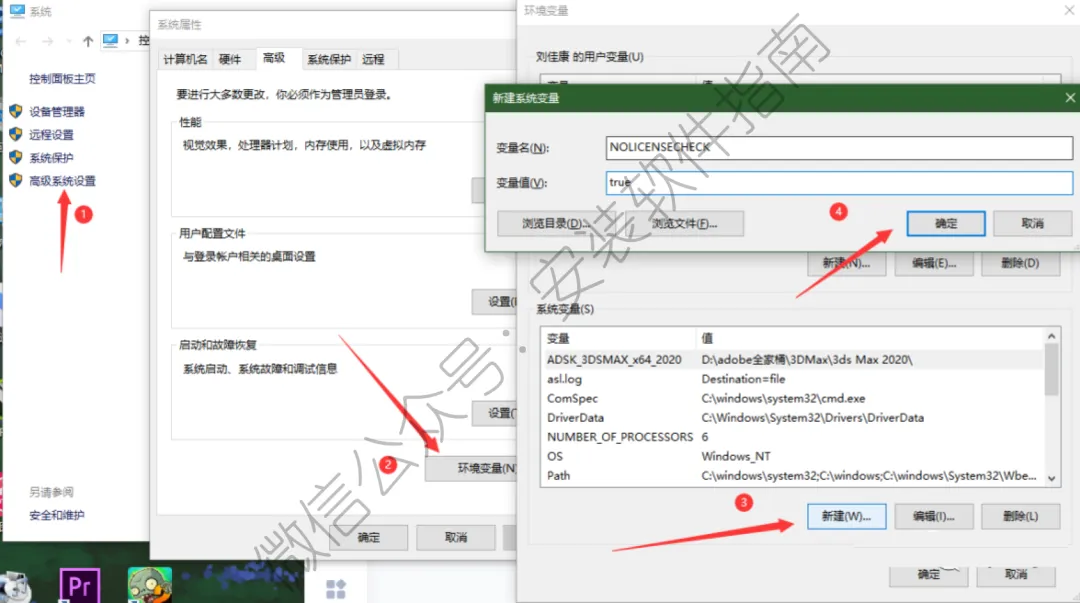Image resolution: width=1080 pixels, height=603 pixels.
Task: Switch to the 远程 tab
Action: pyautogui.click(x=373, y=59)
